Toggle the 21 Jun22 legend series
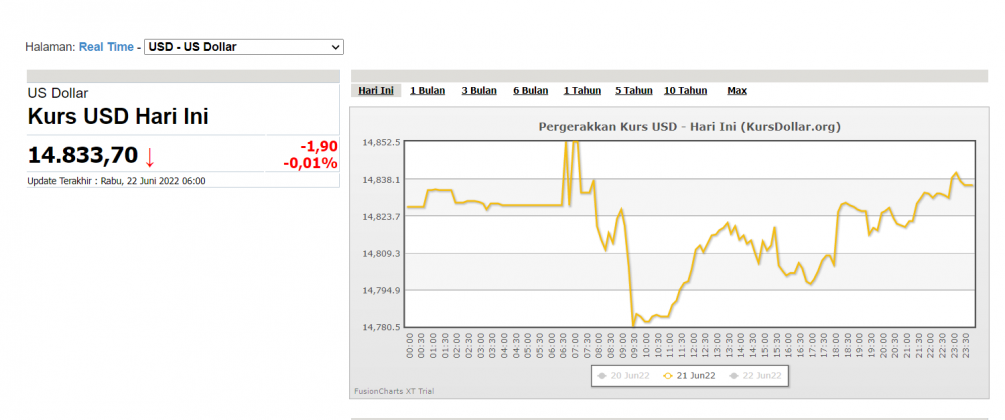The height and width of the screenshot is (420, 1005). 689,376
